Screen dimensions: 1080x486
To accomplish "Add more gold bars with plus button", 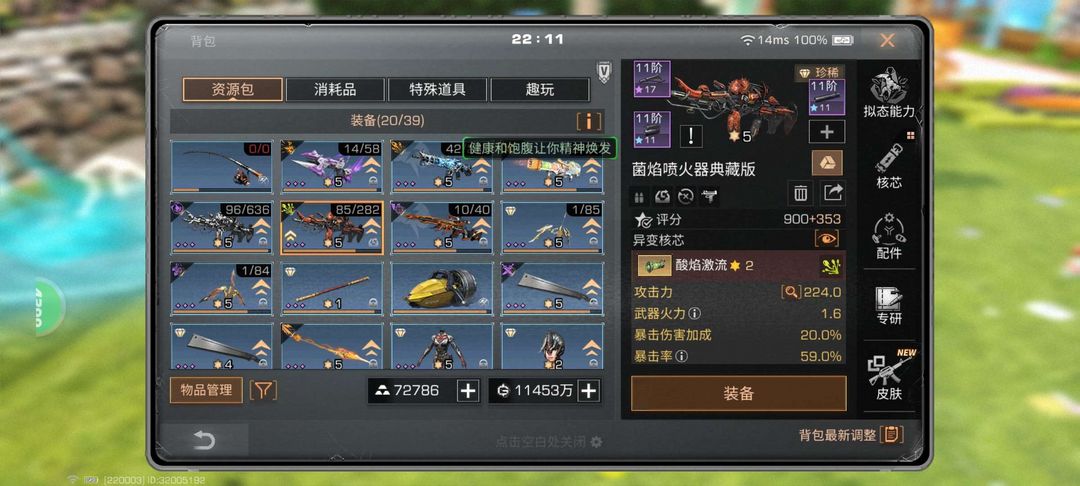I will 468,391.
